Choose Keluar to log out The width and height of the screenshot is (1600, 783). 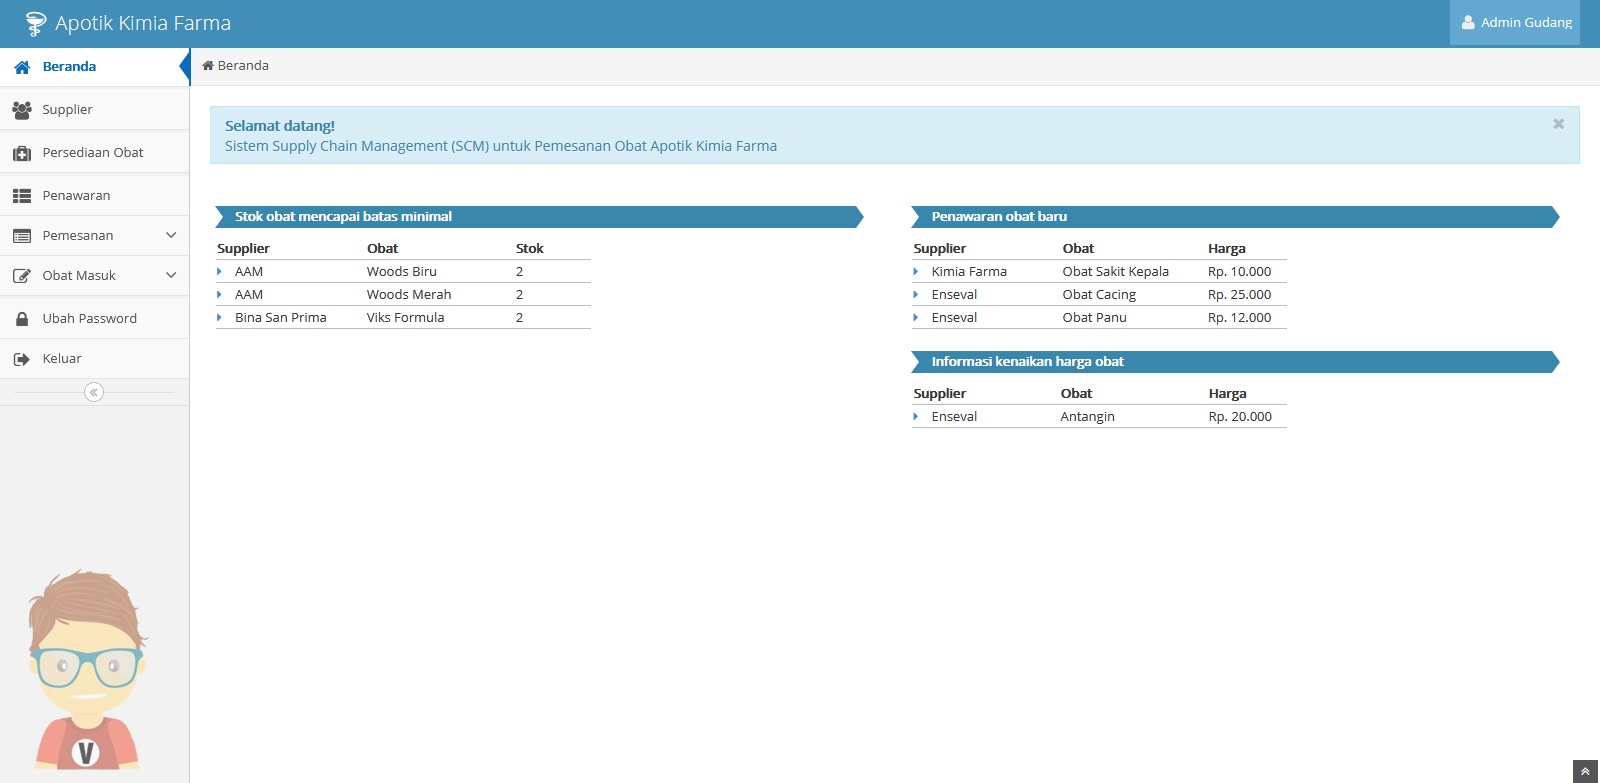coord(94,359)
